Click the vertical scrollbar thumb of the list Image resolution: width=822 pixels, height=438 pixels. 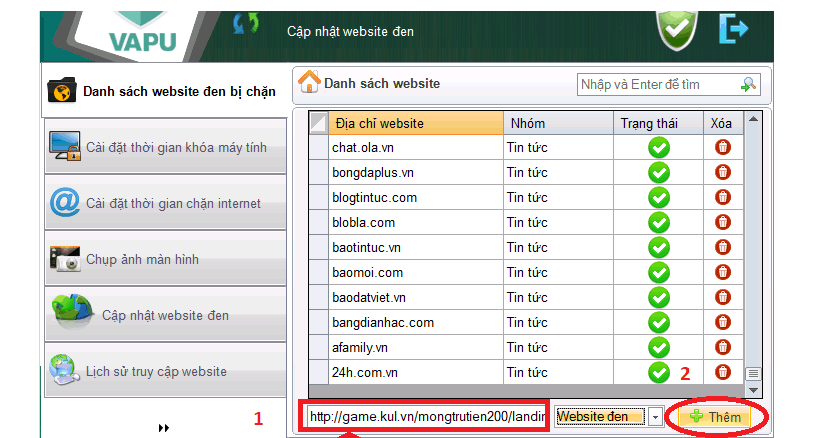click(753, 374)
